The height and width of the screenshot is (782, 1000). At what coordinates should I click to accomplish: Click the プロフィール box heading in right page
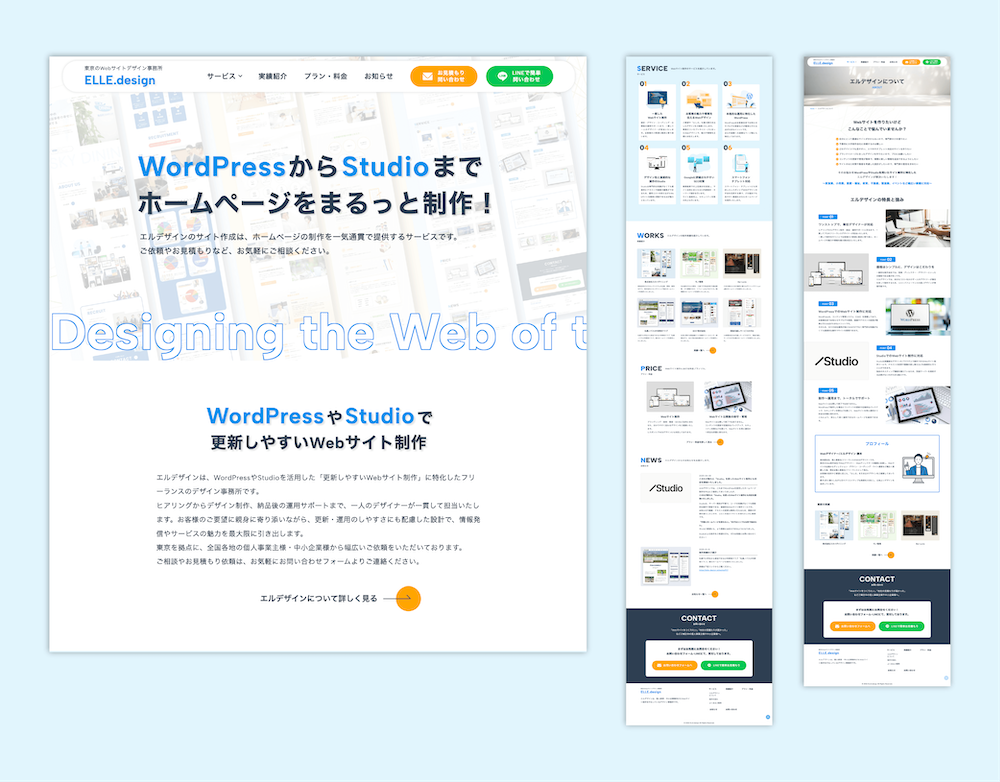pos(877,443)
